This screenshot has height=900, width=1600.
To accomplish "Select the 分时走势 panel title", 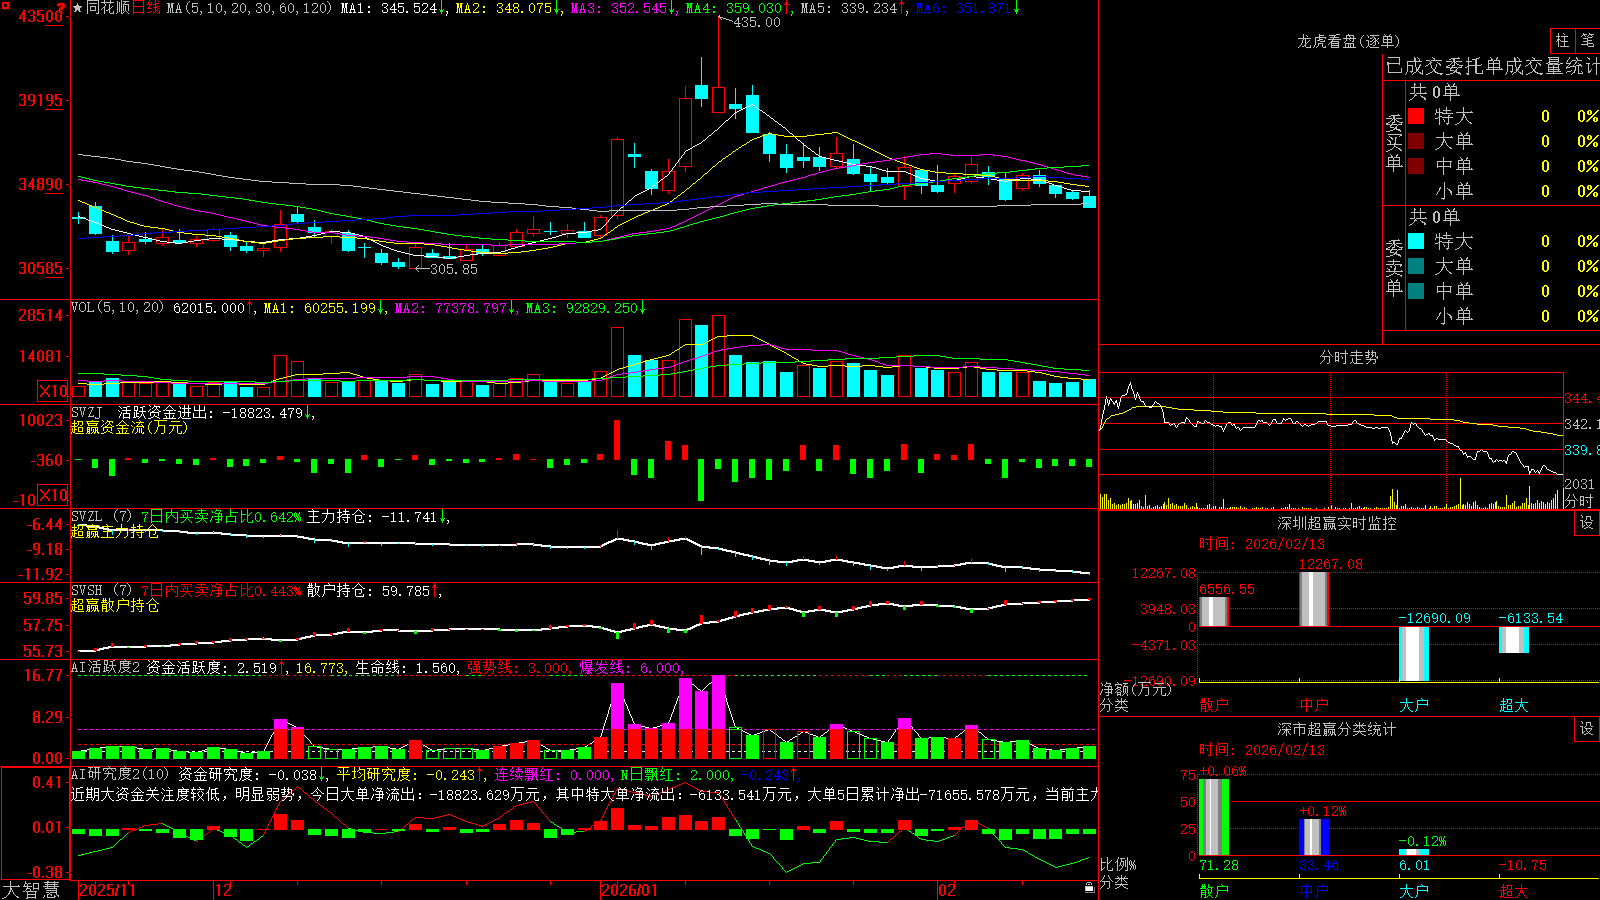I will click(1348, 357).
